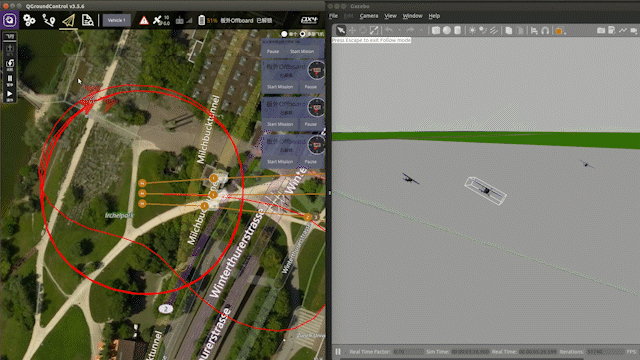Click the topmost Start Mission button
The width and height of the screenshot is (640, 360).
tap(302, 51)
